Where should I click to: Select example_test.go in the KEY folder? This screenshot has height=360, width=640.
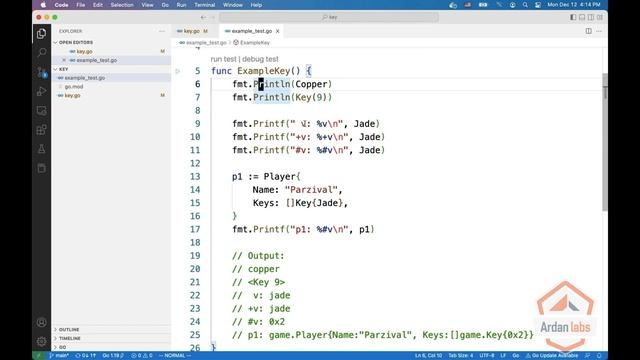click(x=84, y=78)
